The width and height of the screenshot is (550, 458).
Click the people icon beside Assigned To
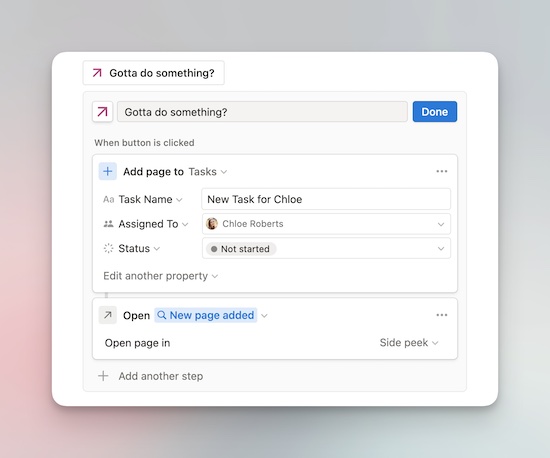108,224
